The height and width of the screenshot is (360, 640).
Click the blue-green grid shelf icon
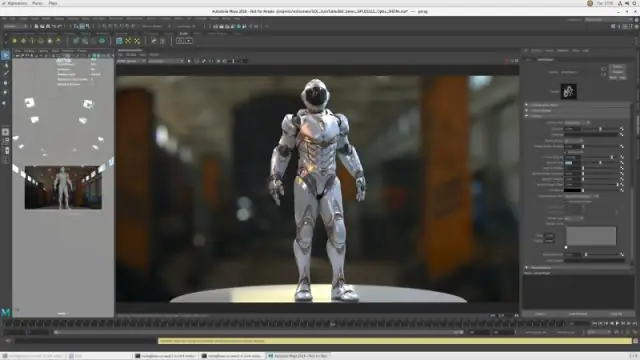pyautogui.click(x=119, y=41)
